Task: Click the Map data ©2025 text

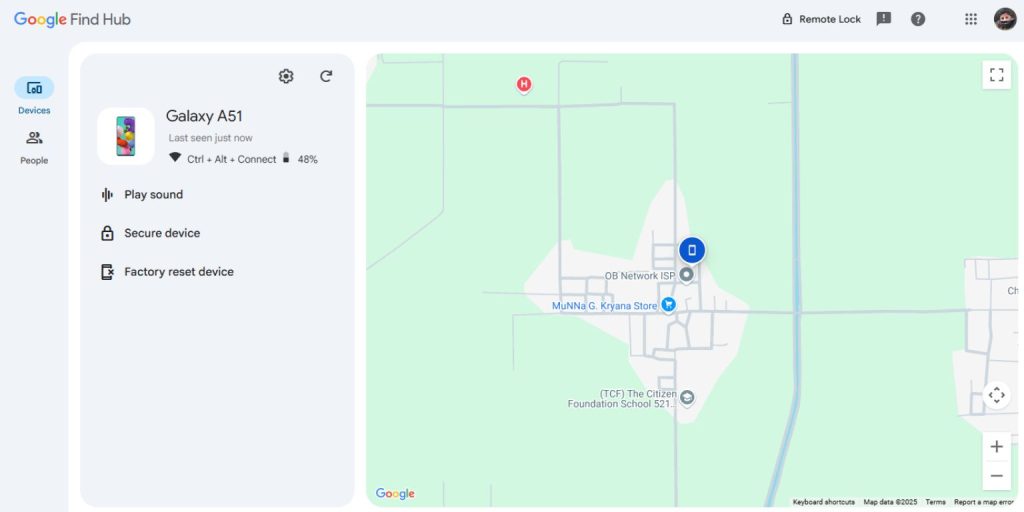Action: click(890, 502)
